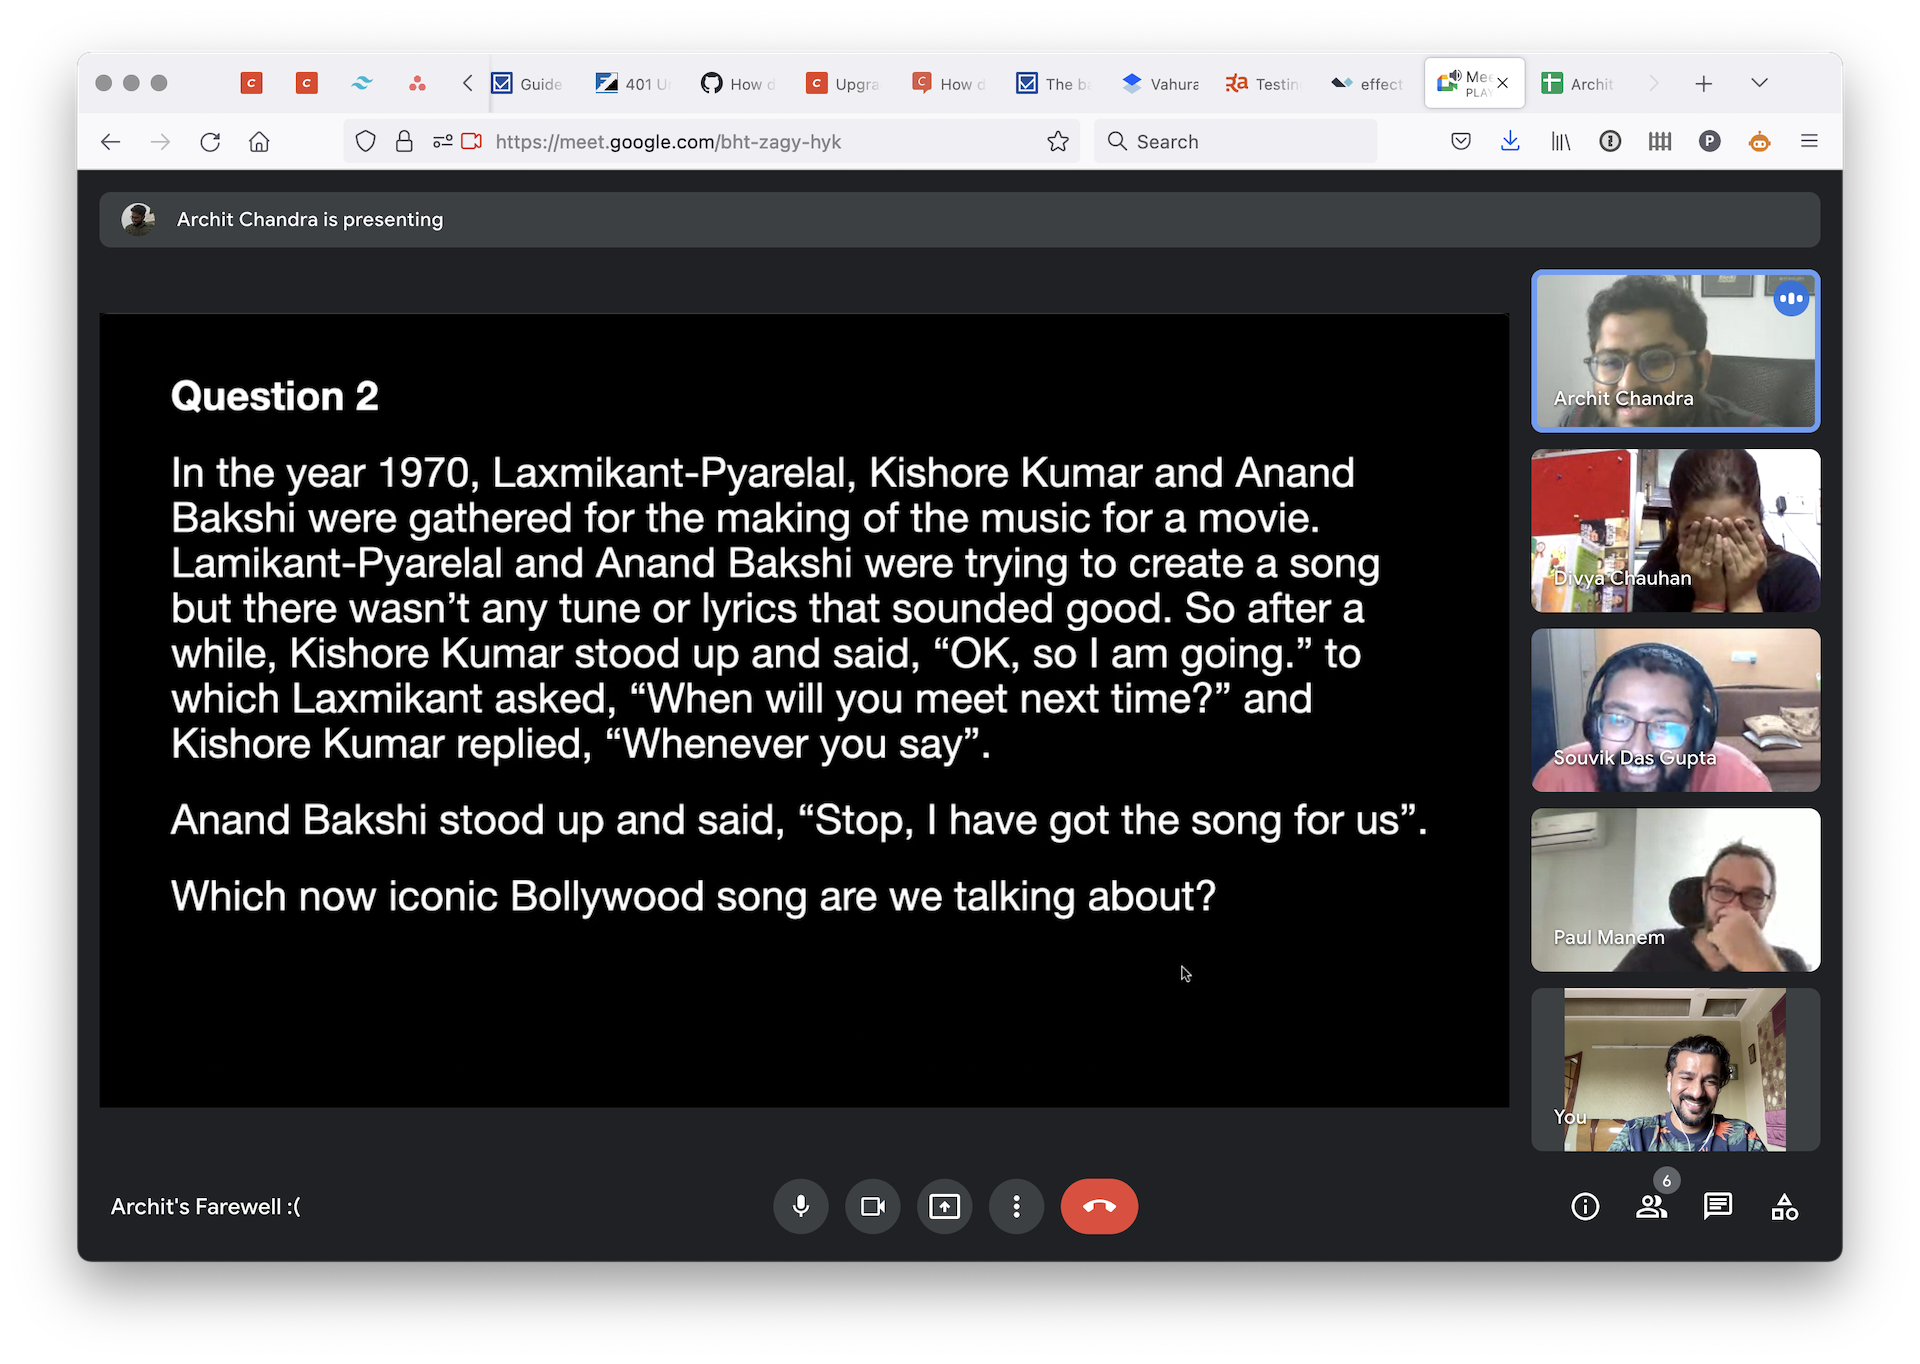Viewport: 1920px width, 1364px height.
Task: Mute your microphone
Action: pyautogui.click(x=801, y=1206)
